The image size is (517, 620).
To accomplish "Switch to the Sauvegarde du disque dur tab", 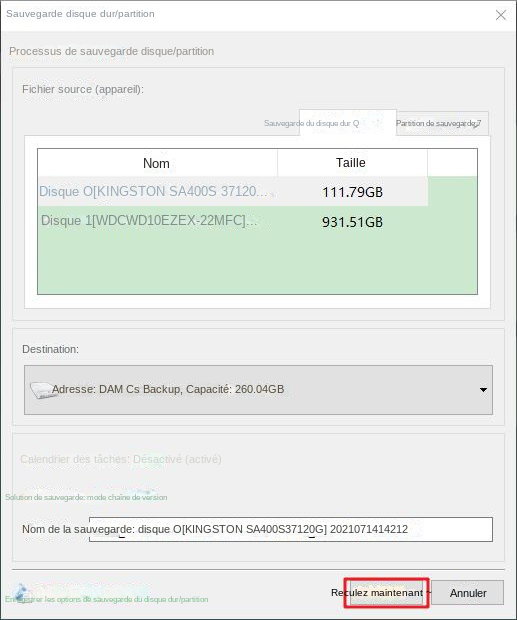I will (311, 123).
